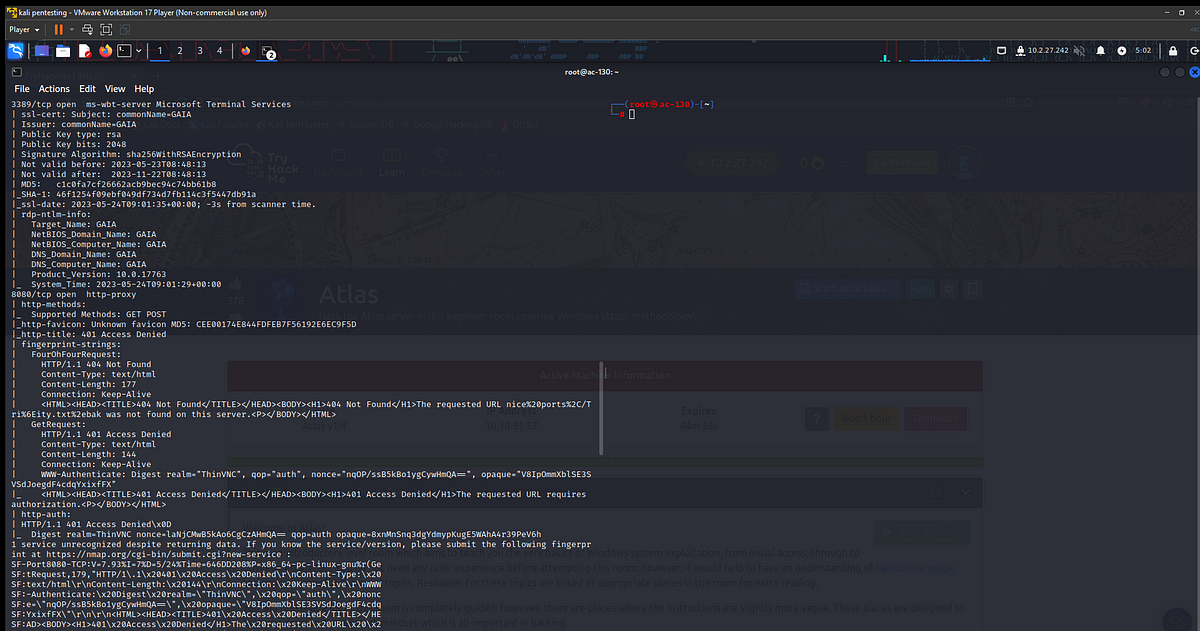Switch to workspace 3

[200, 51]
